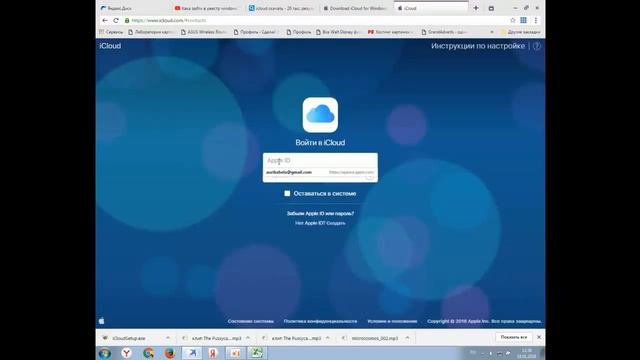Switch to the Download iCloud for Windows tab
This screenshot has height=360, width=640.
point(356,8)
